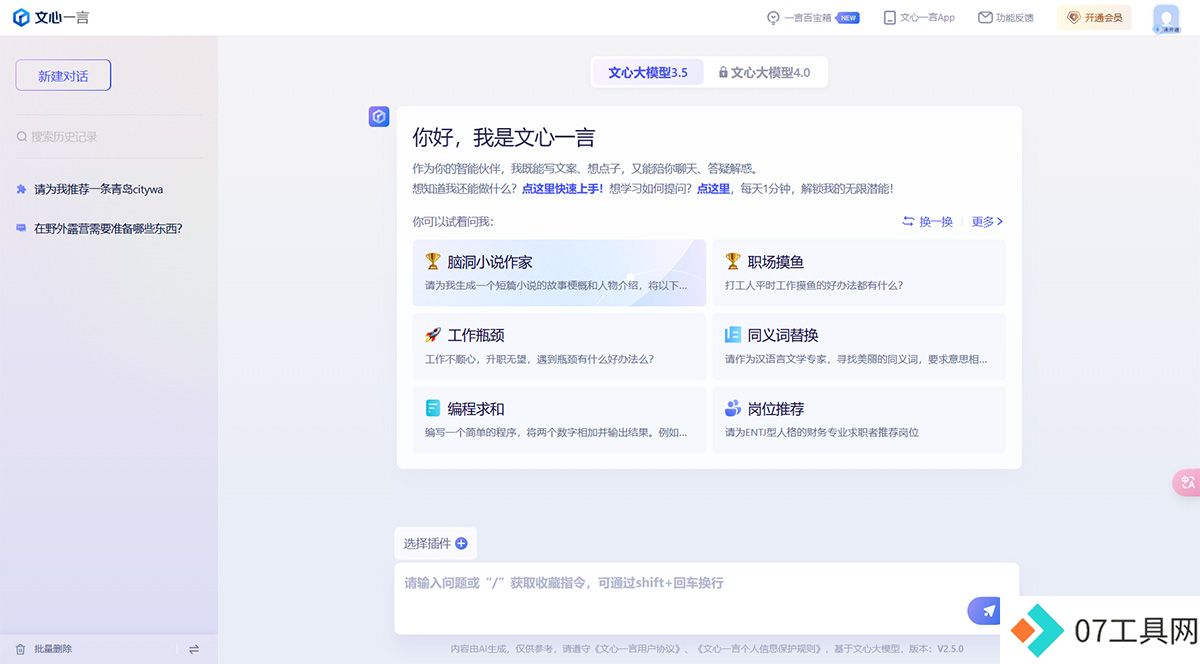Open 《文心一言用户协议》 link
Viewport: 1200px width, 664px height.
[x=637, y=649]
